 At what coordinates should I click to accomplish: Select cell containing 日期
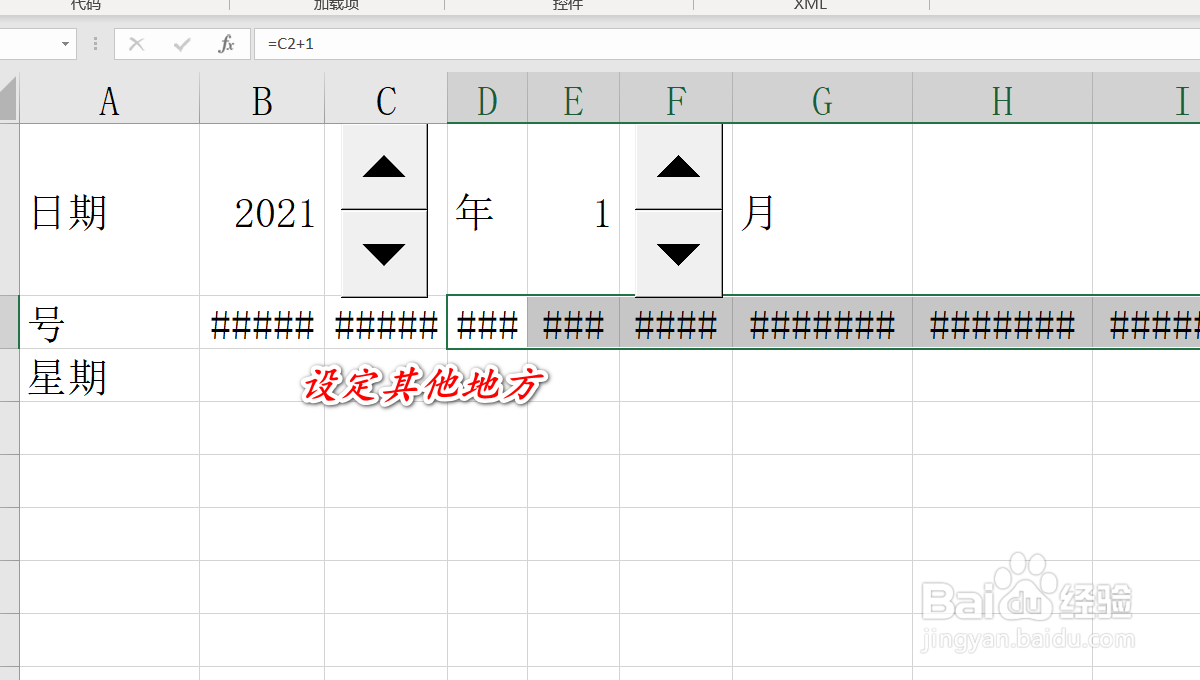click(109, 210)
